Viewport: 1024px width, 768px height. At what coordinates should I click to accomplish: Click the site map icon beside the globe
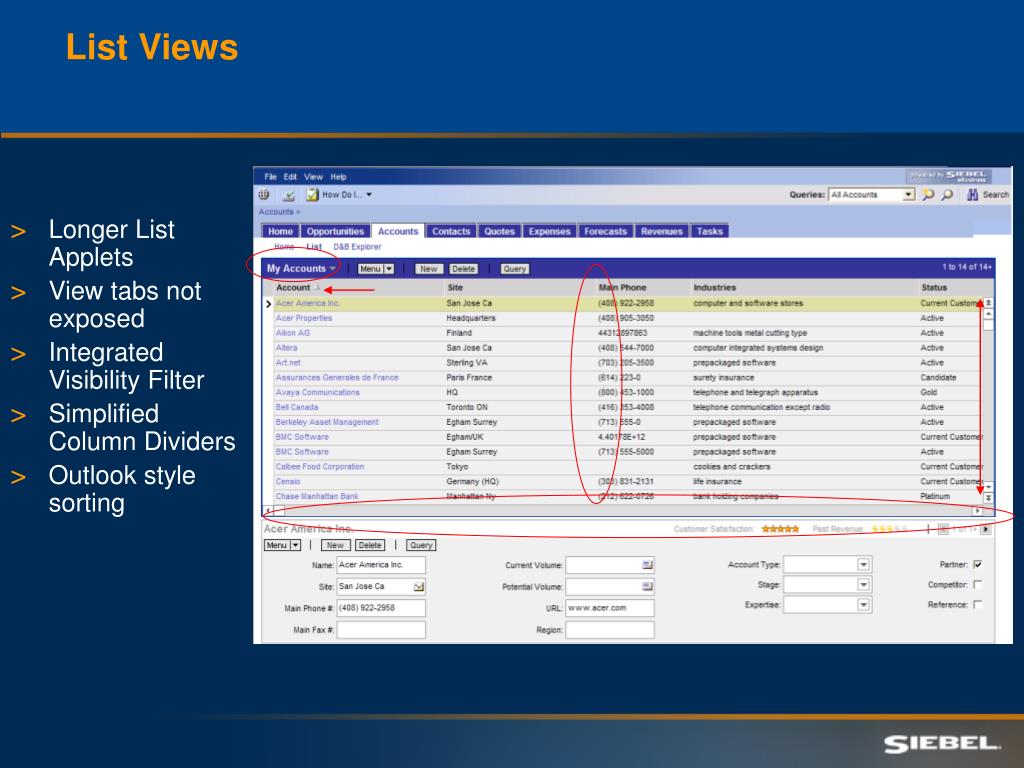pos(288,195)
